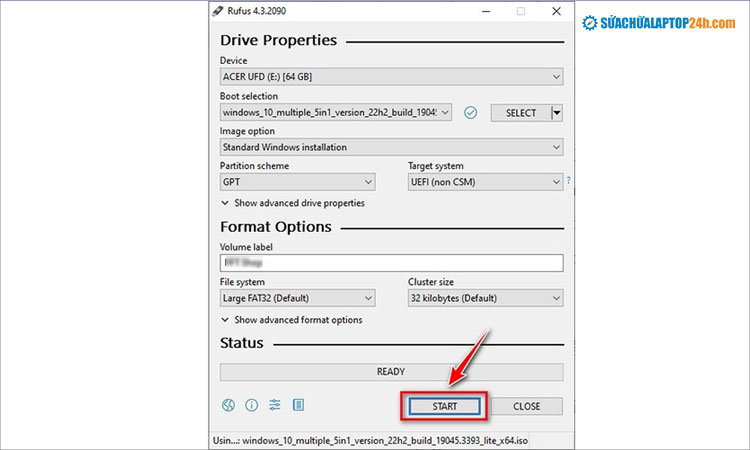This screenshot has height=450, width=750.
Task: Click the About info icon
Action: tap(251, 406)
